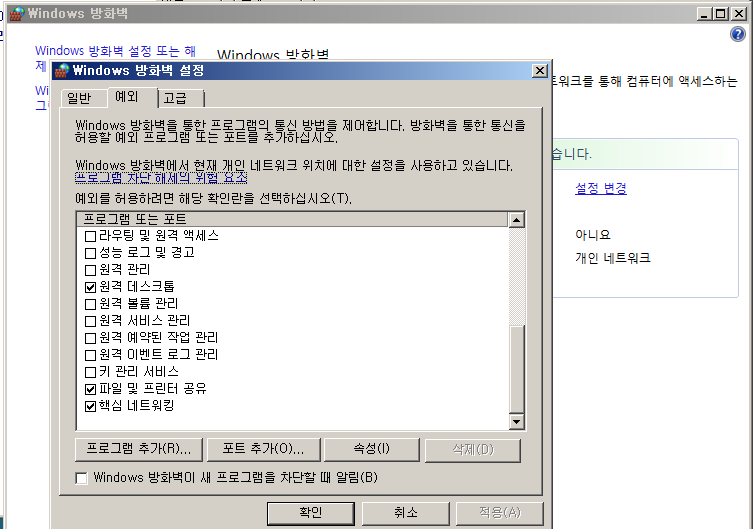753x529 pixels.
Task: Uncheck 원격 데스크톱 exception
Action: point(90,287)
